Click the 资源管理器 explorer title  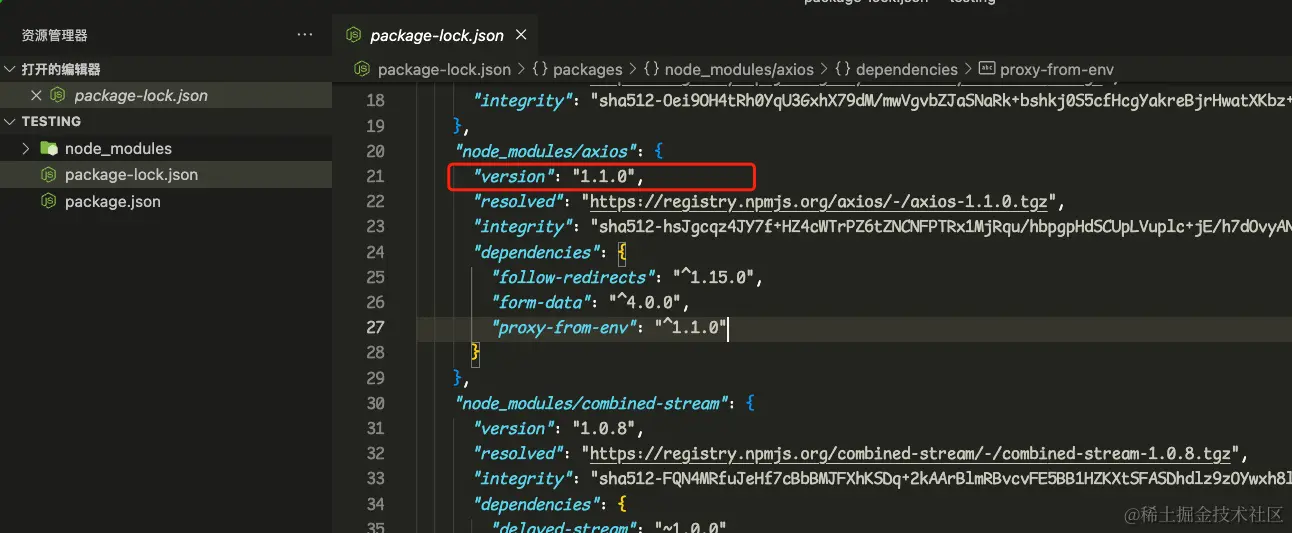tap(55, 35)
